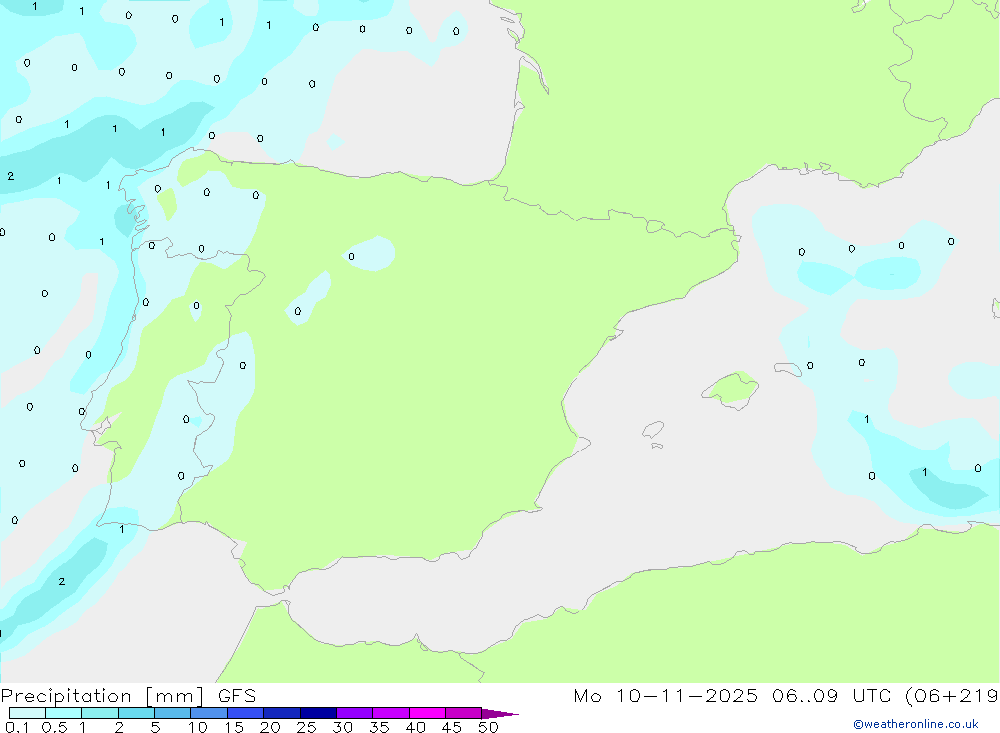1000x733 pixels.
Task: Open the weatheronline.co.uk copyright link
Action: (916, 724)
